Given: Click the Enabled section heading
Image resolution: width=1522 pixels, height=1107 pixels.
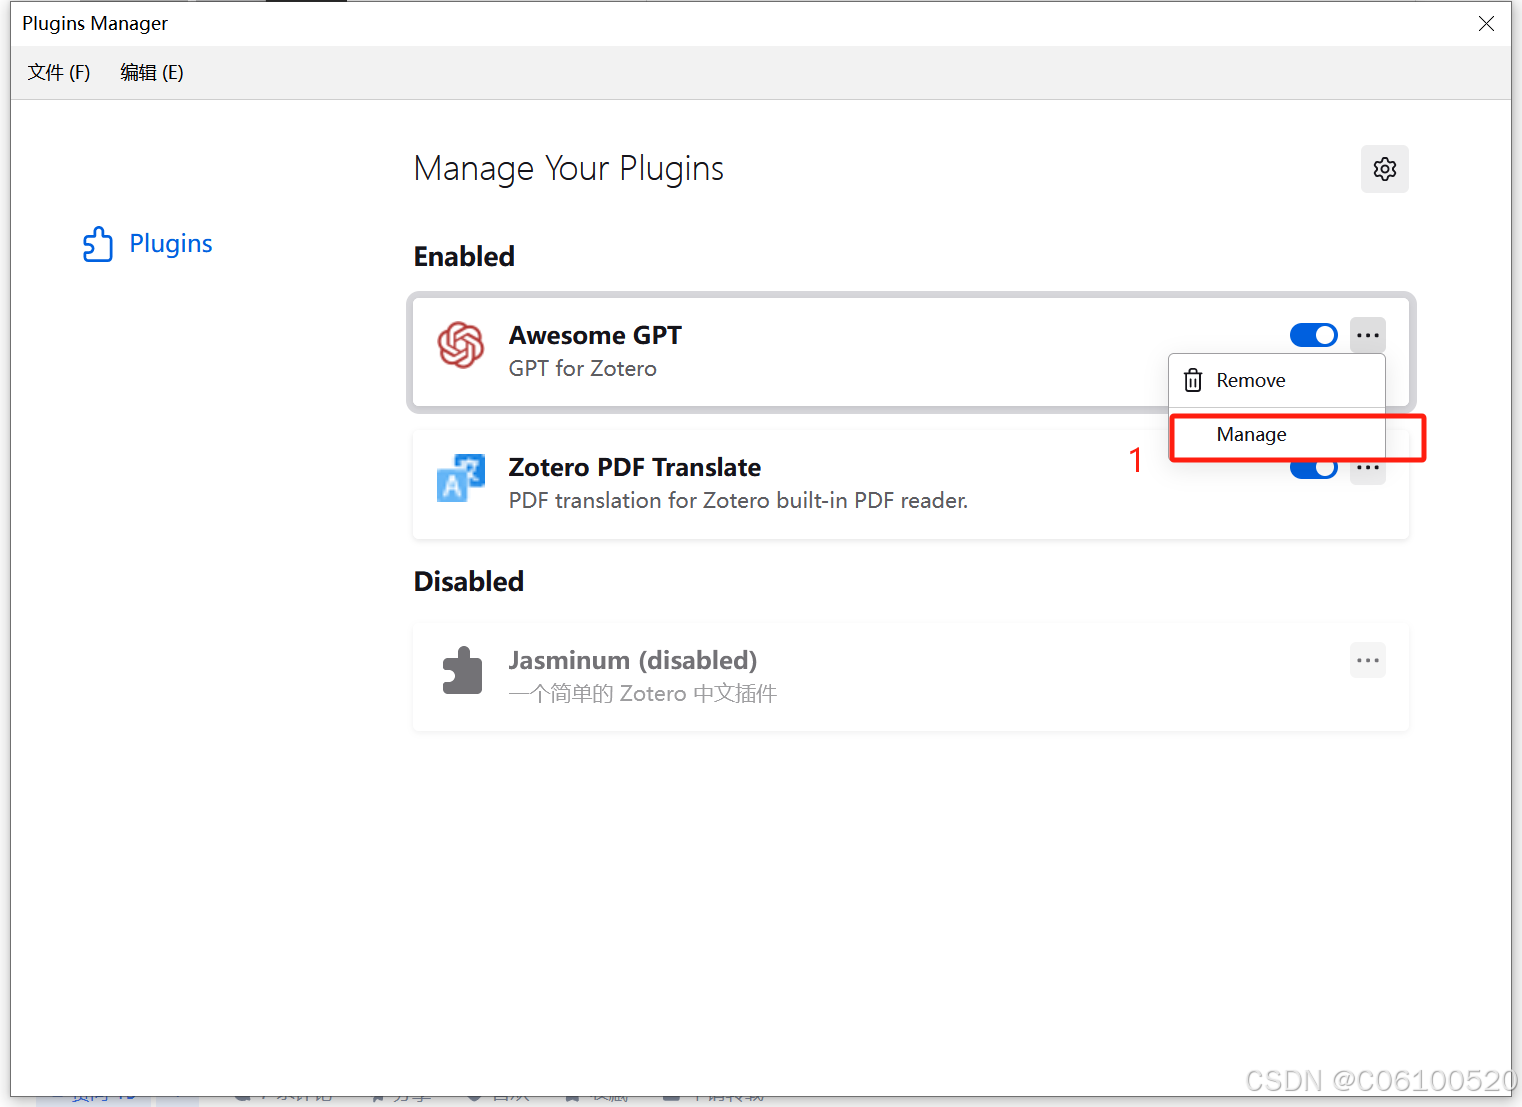Looking at the screenshot, I should tap(464, 257).
